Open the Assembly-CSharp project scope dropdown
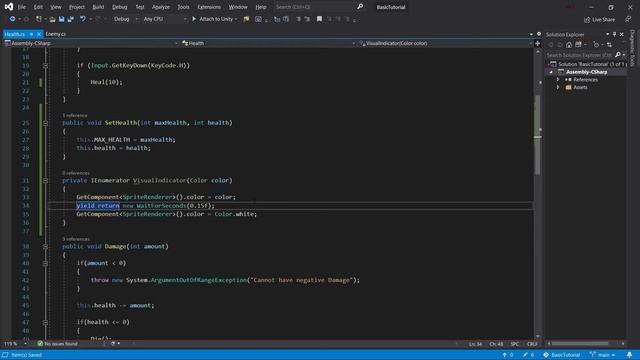This screenshot has height=360, width=640. (91, 43)
